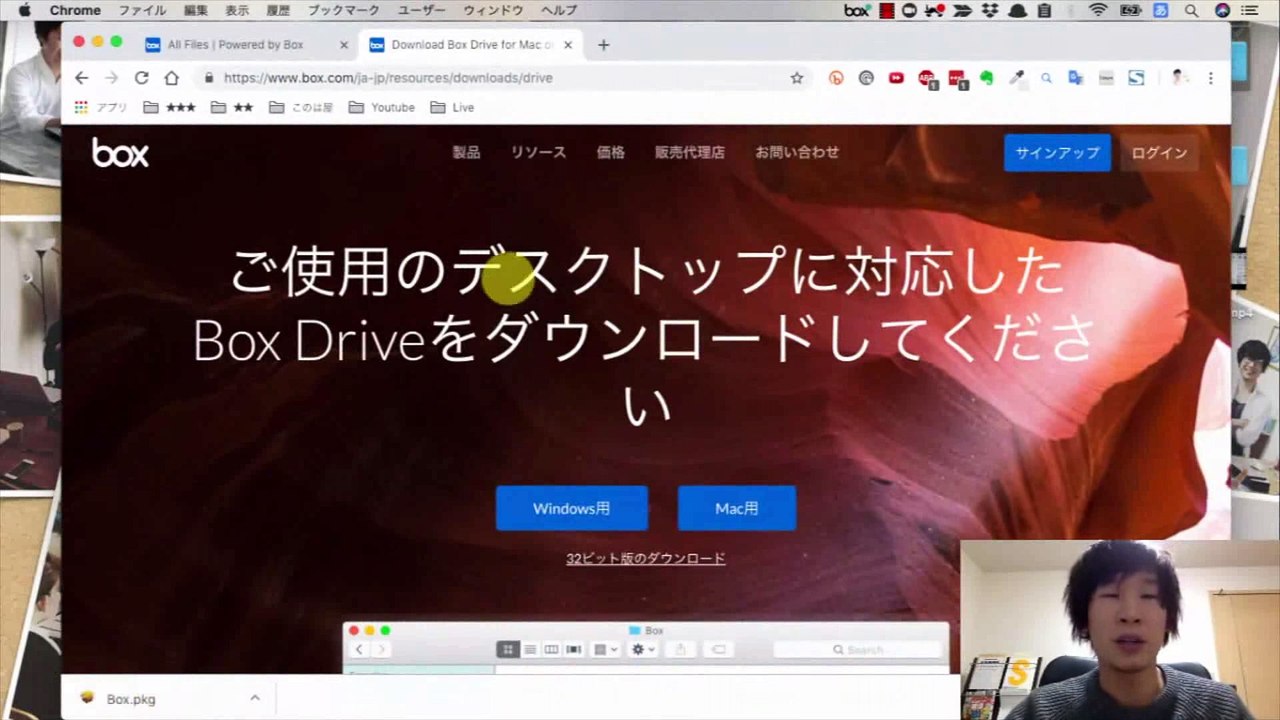Click the blue S extension icon

click(x=1136, y=78)
